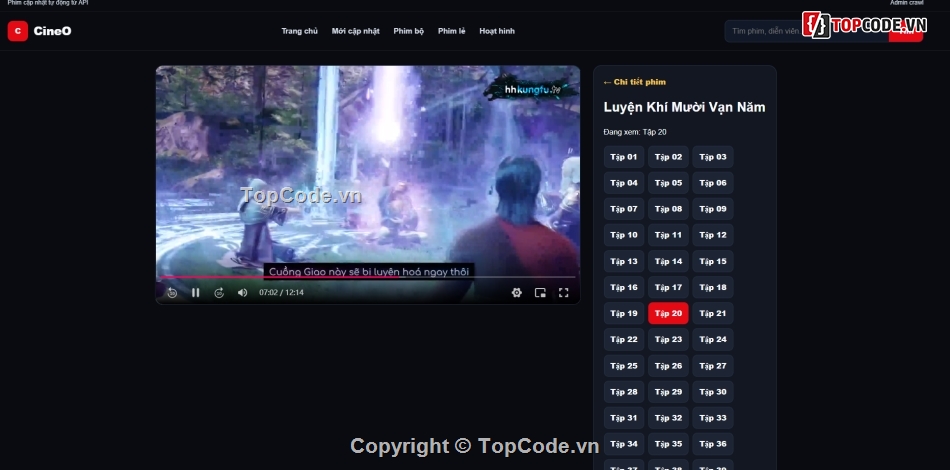
Task: Click the CineO logo icon
Action: [18, 31]
